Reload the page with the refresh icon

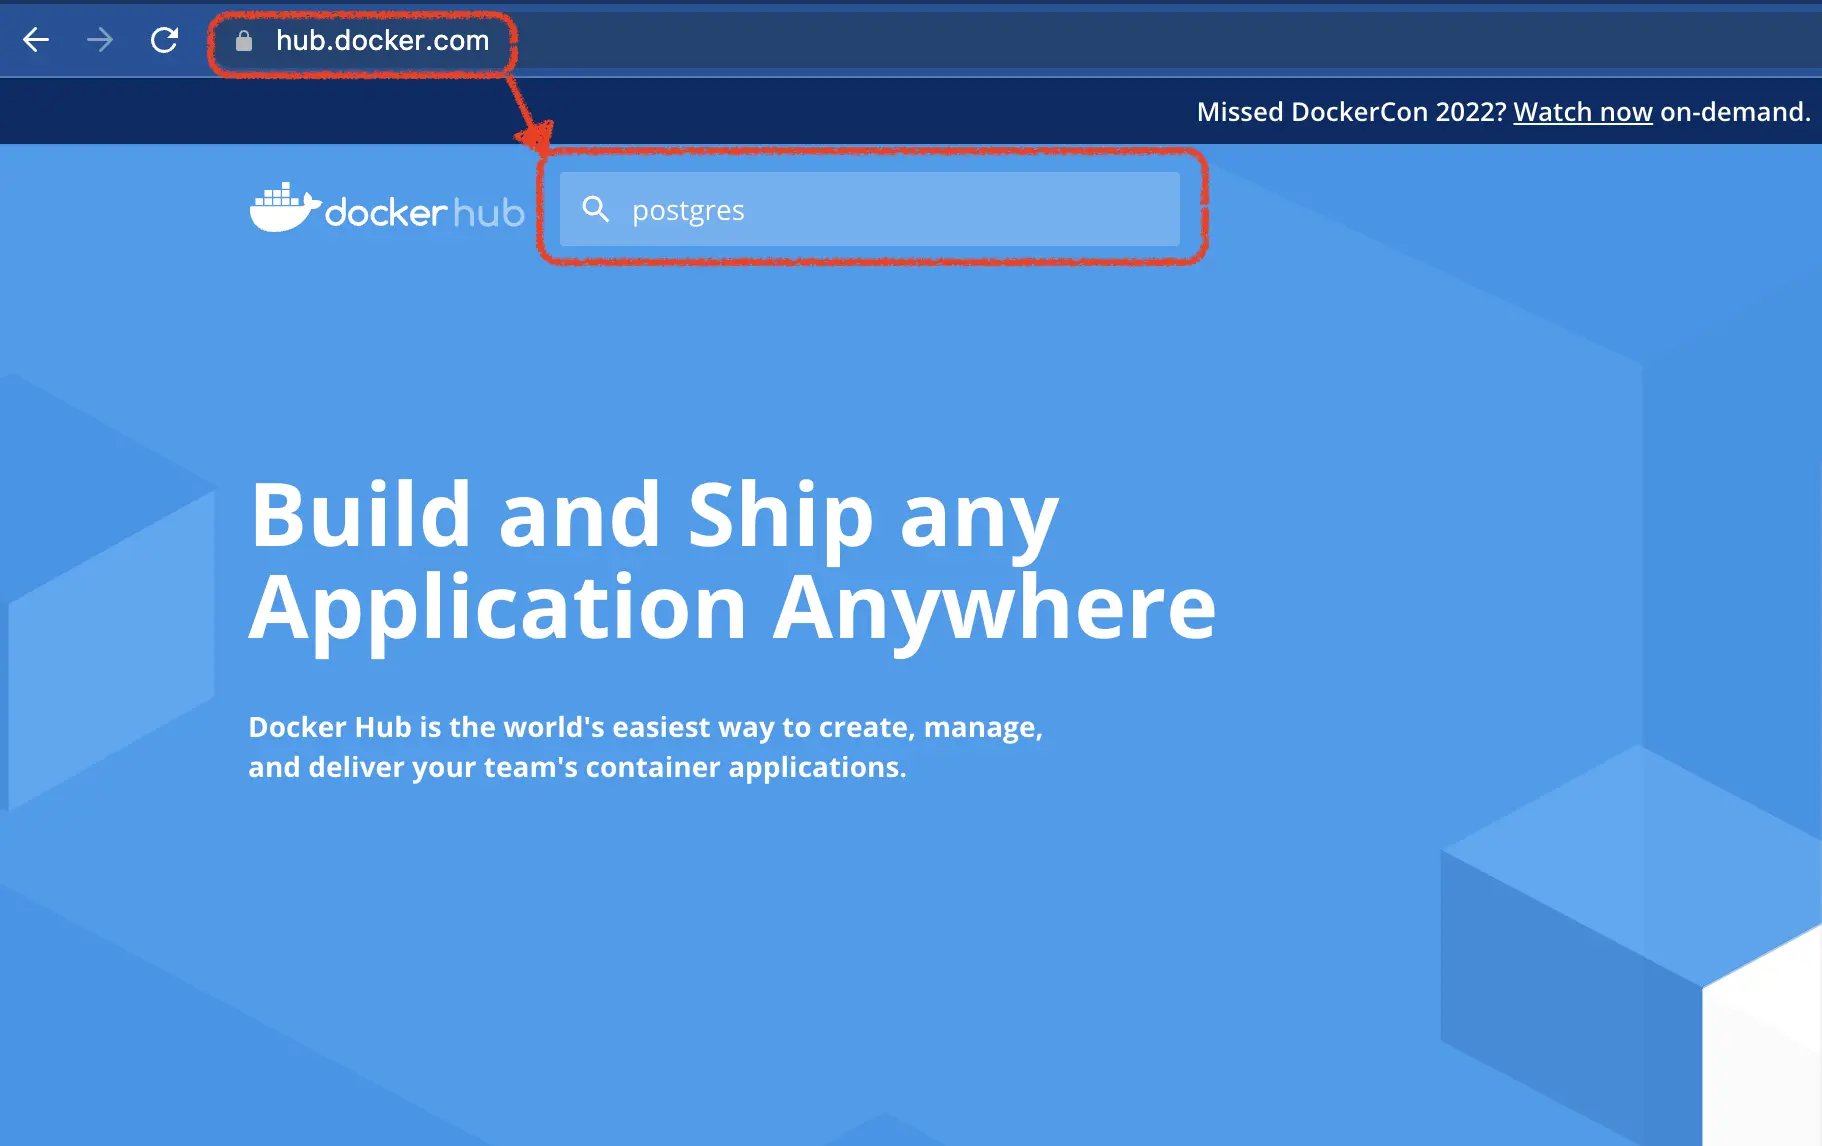click(x=164, y=40)
